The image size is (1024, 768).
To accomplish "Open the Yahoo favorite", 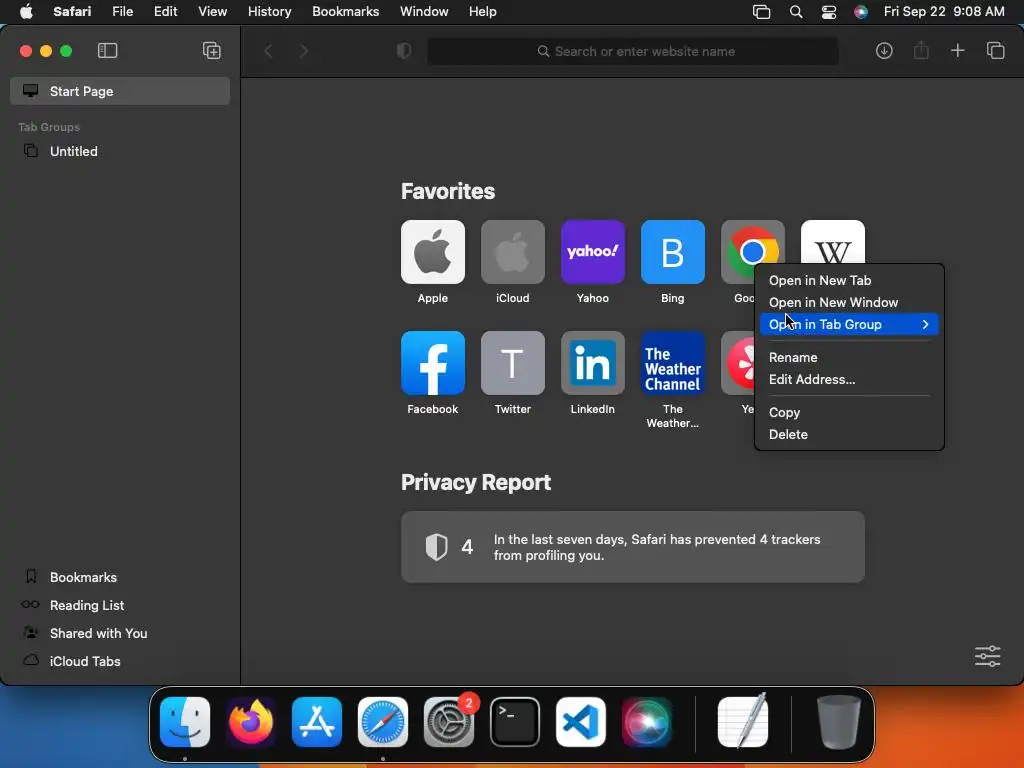I will (593, 252).
